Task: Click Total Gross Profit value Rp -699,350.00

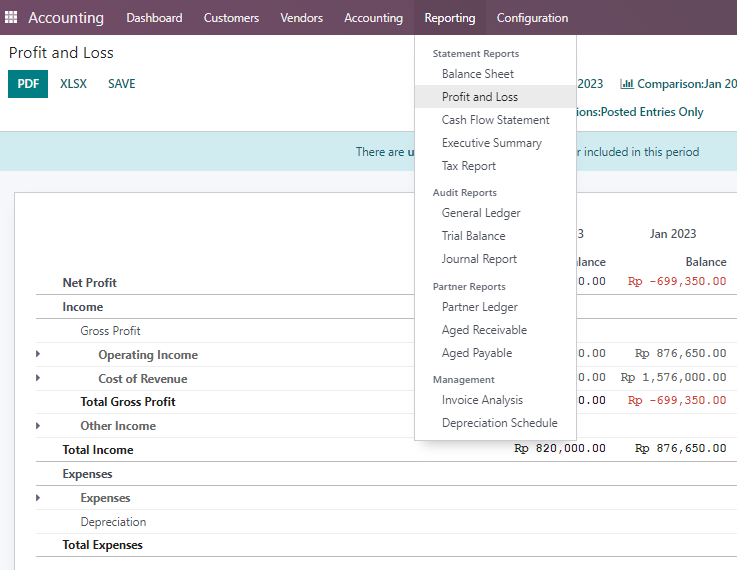Action: pos(677,400)
